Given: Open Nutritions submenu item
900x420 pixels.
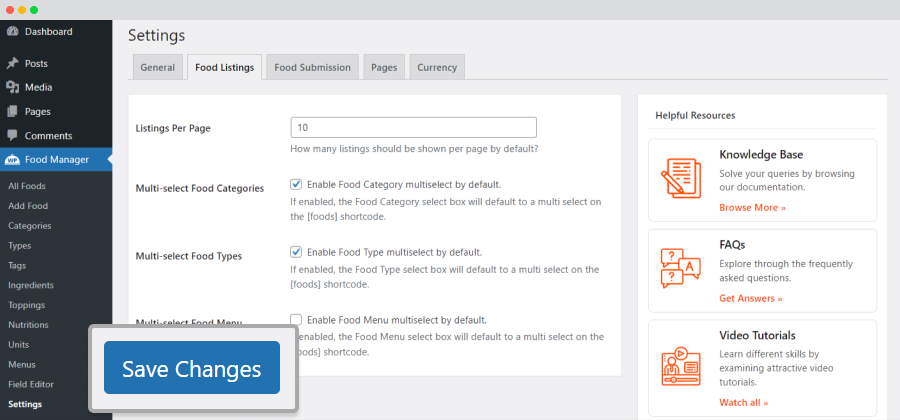Looking at the screenshot, I should pos(28,325).
